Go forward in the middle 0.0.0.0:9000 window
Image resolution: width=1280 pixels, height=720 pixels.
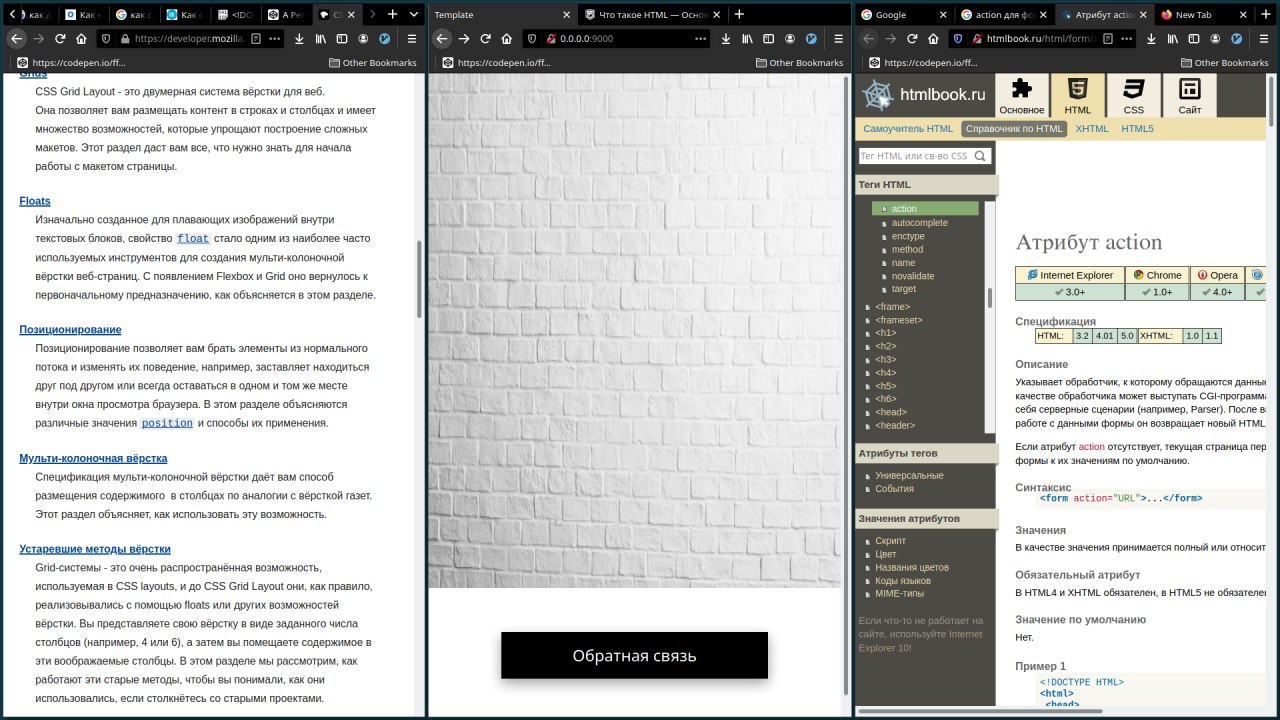[465, 38]
